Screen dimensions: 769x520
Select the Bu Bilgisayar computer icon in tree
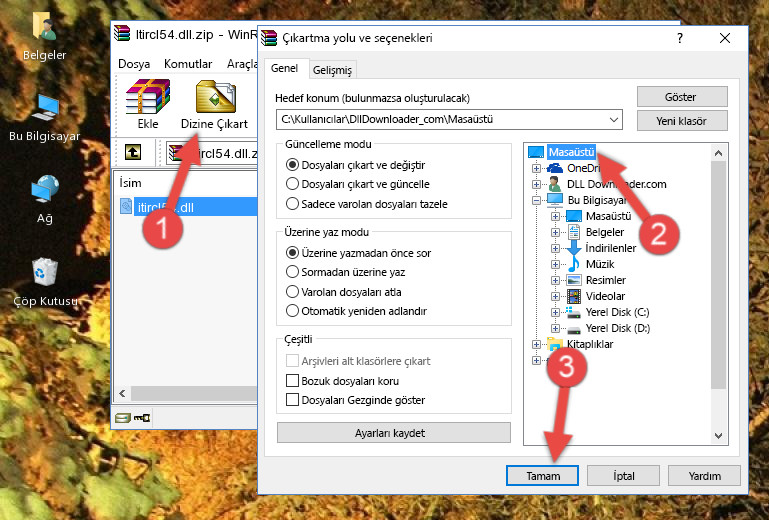click(x=555, y=200)
